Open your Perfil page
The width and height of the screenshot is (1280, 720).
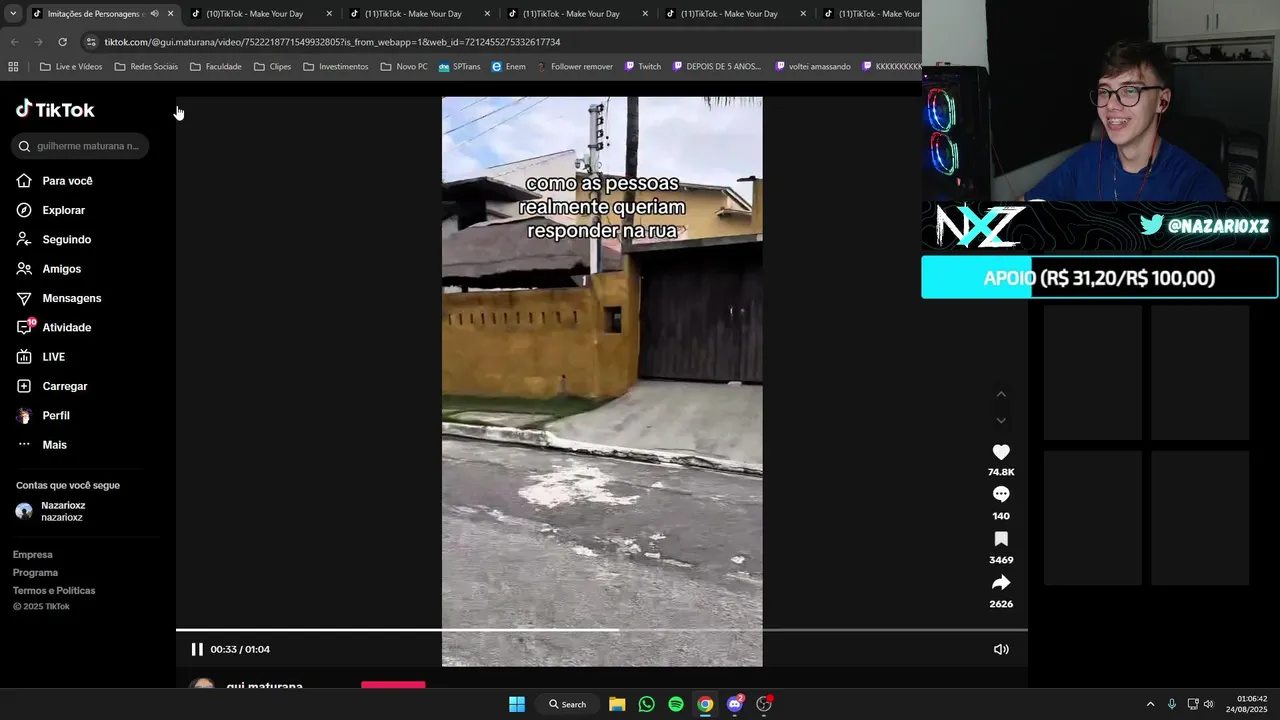[43, 415]
